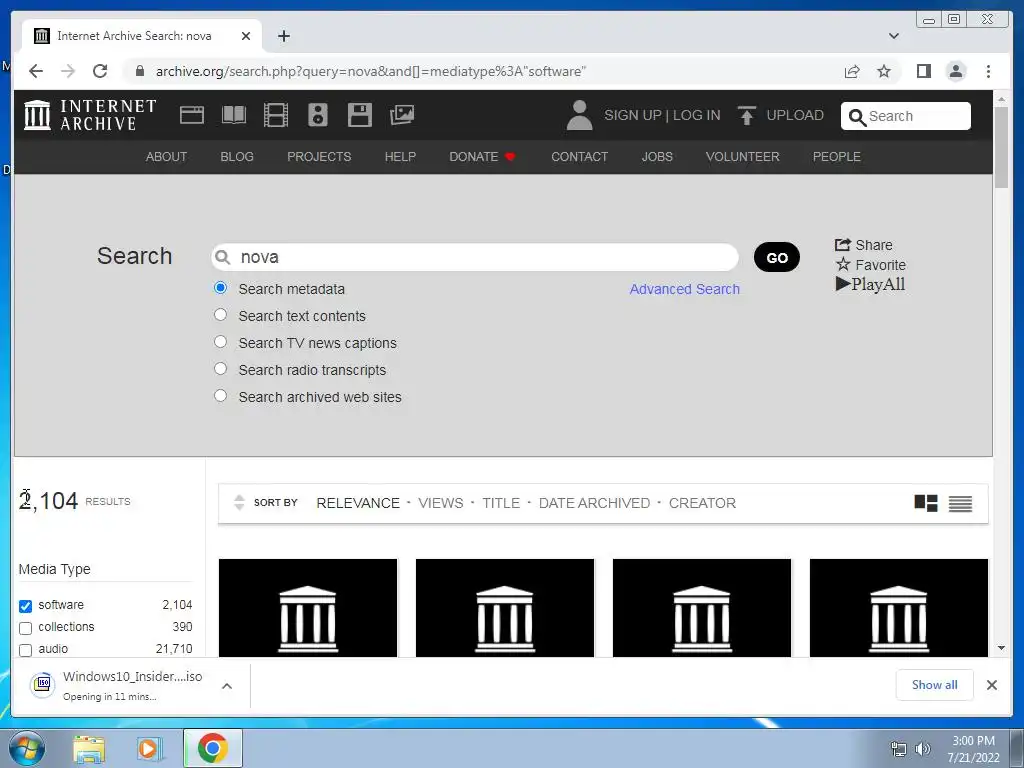The height and width of the screenshot is (768, 1024).
Task: Click the GO search button
Action: point(776,257)
